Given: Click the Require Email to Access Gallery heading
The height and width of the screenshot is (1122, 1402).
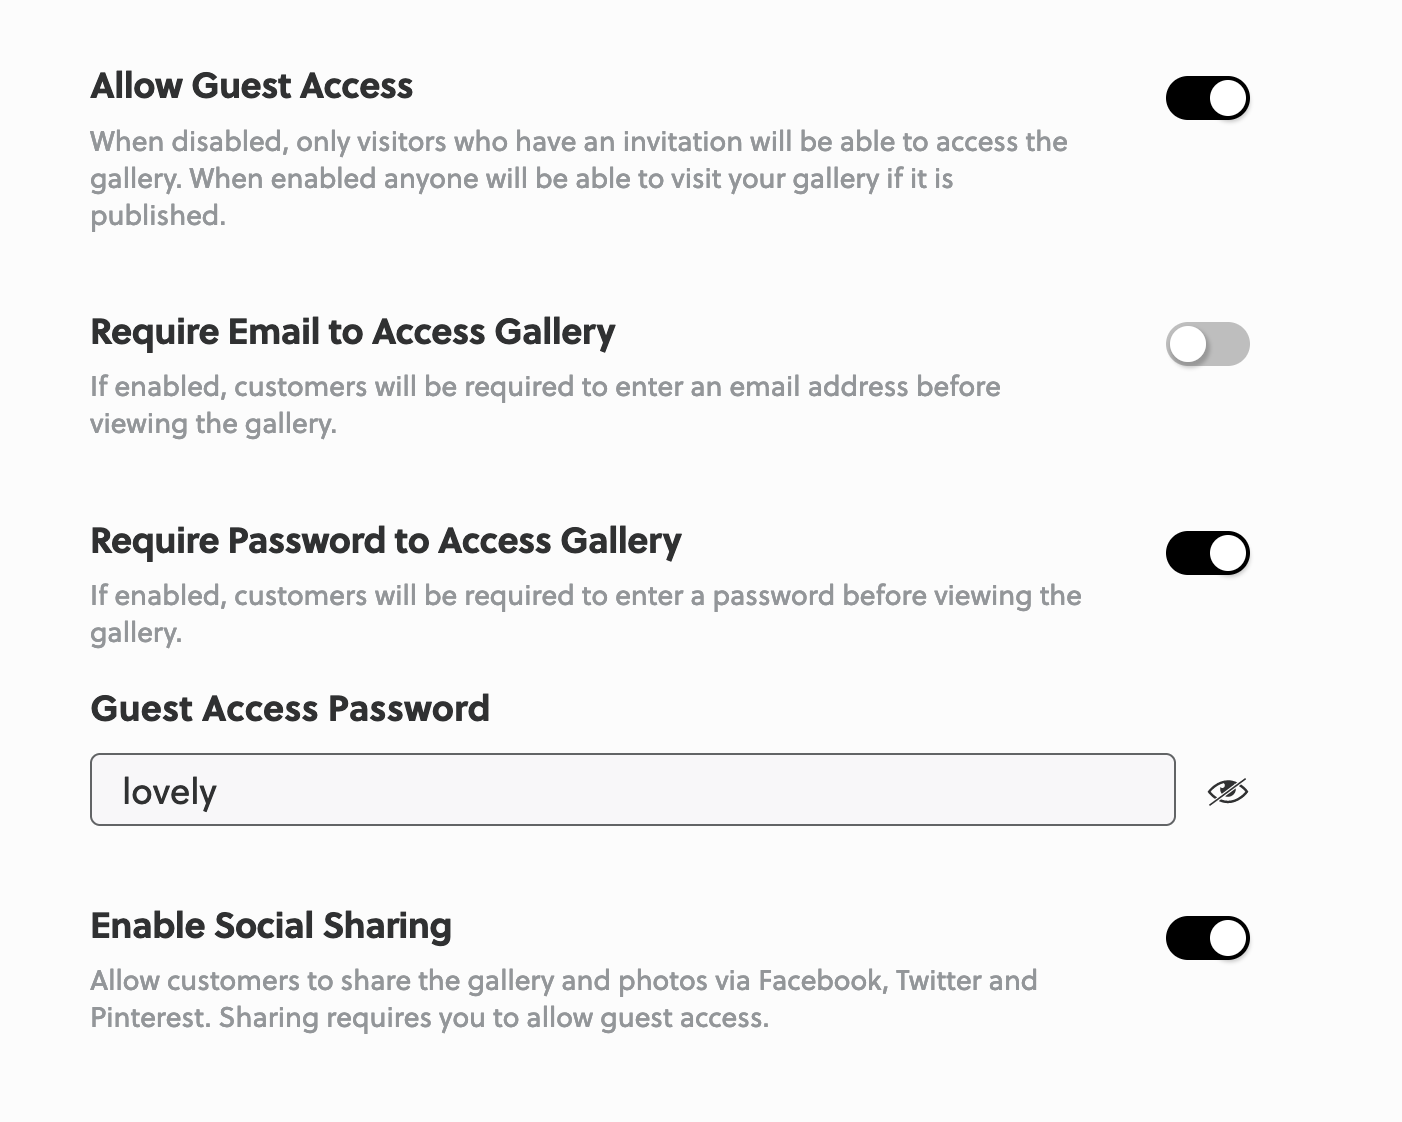Looking at the screenshot, I should point(352,332).
